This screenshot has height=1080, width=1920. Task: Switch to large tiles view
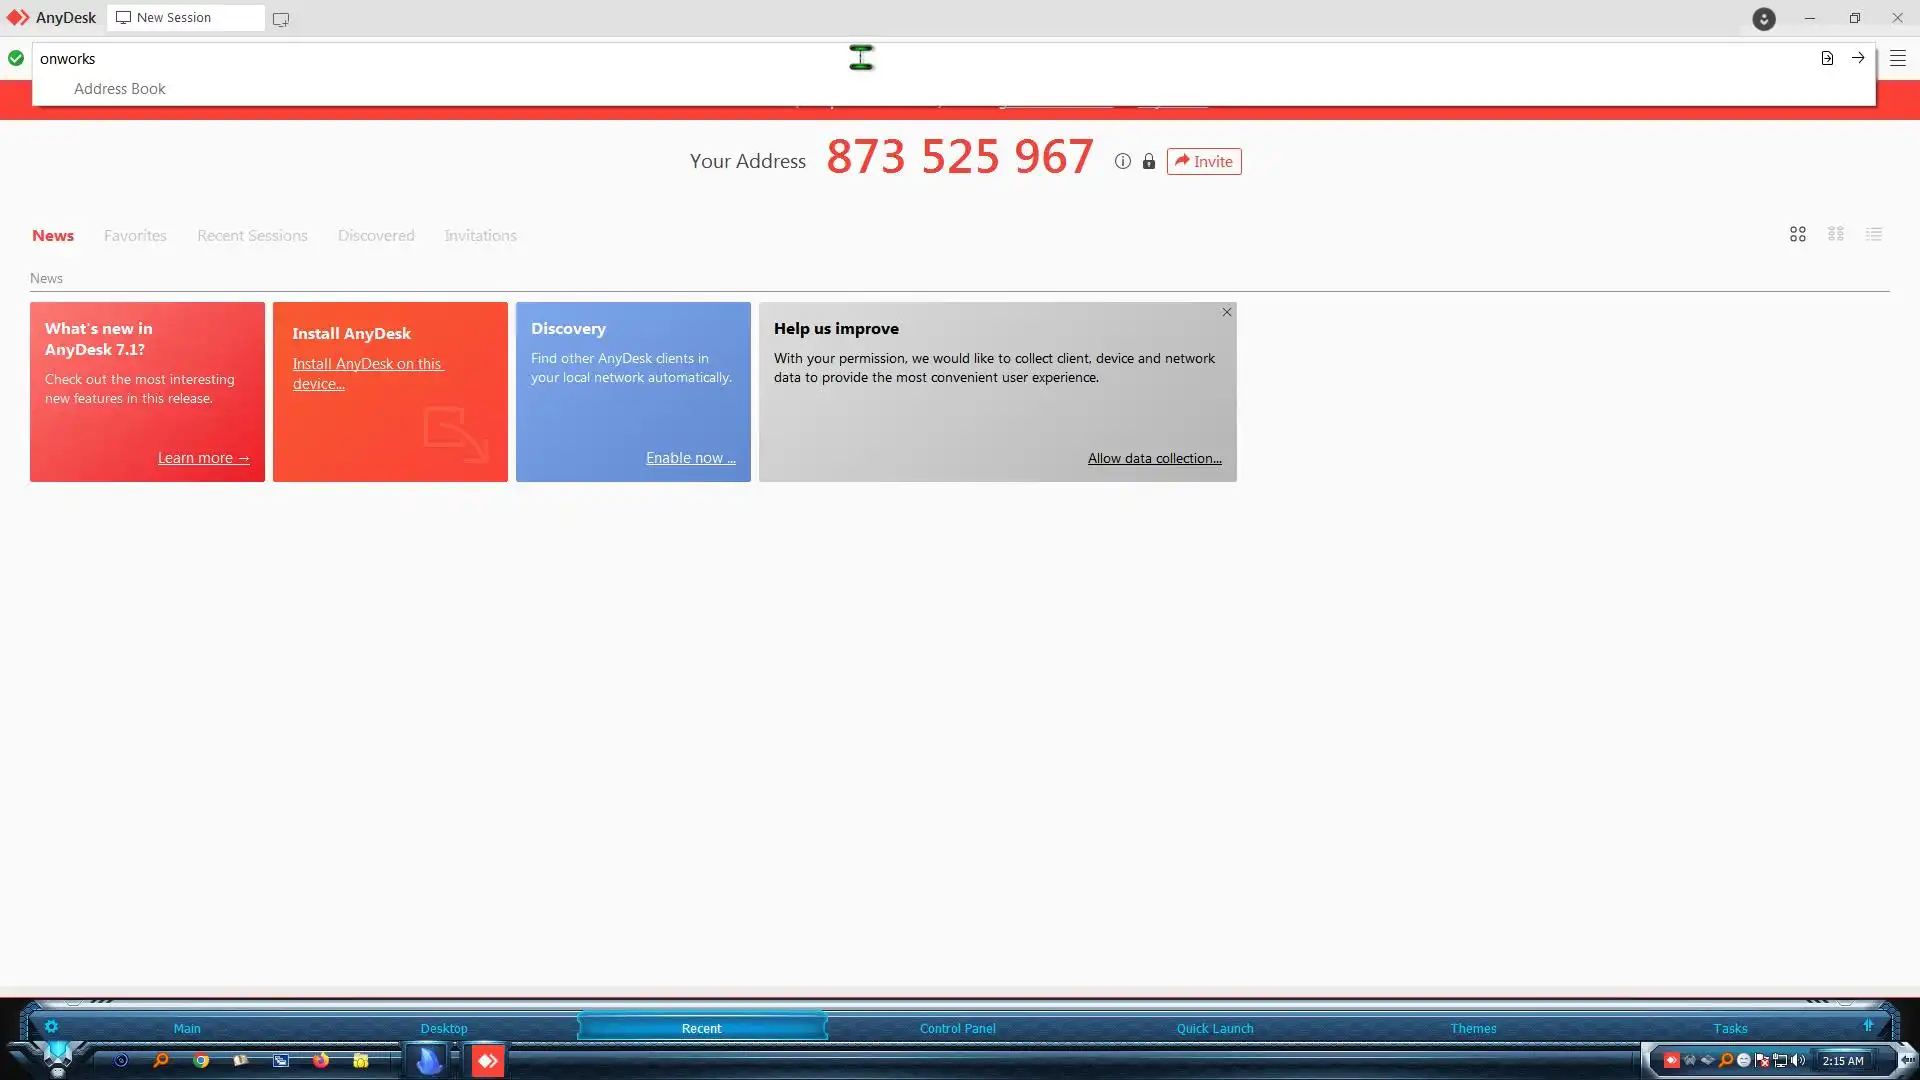(1798, 234)
